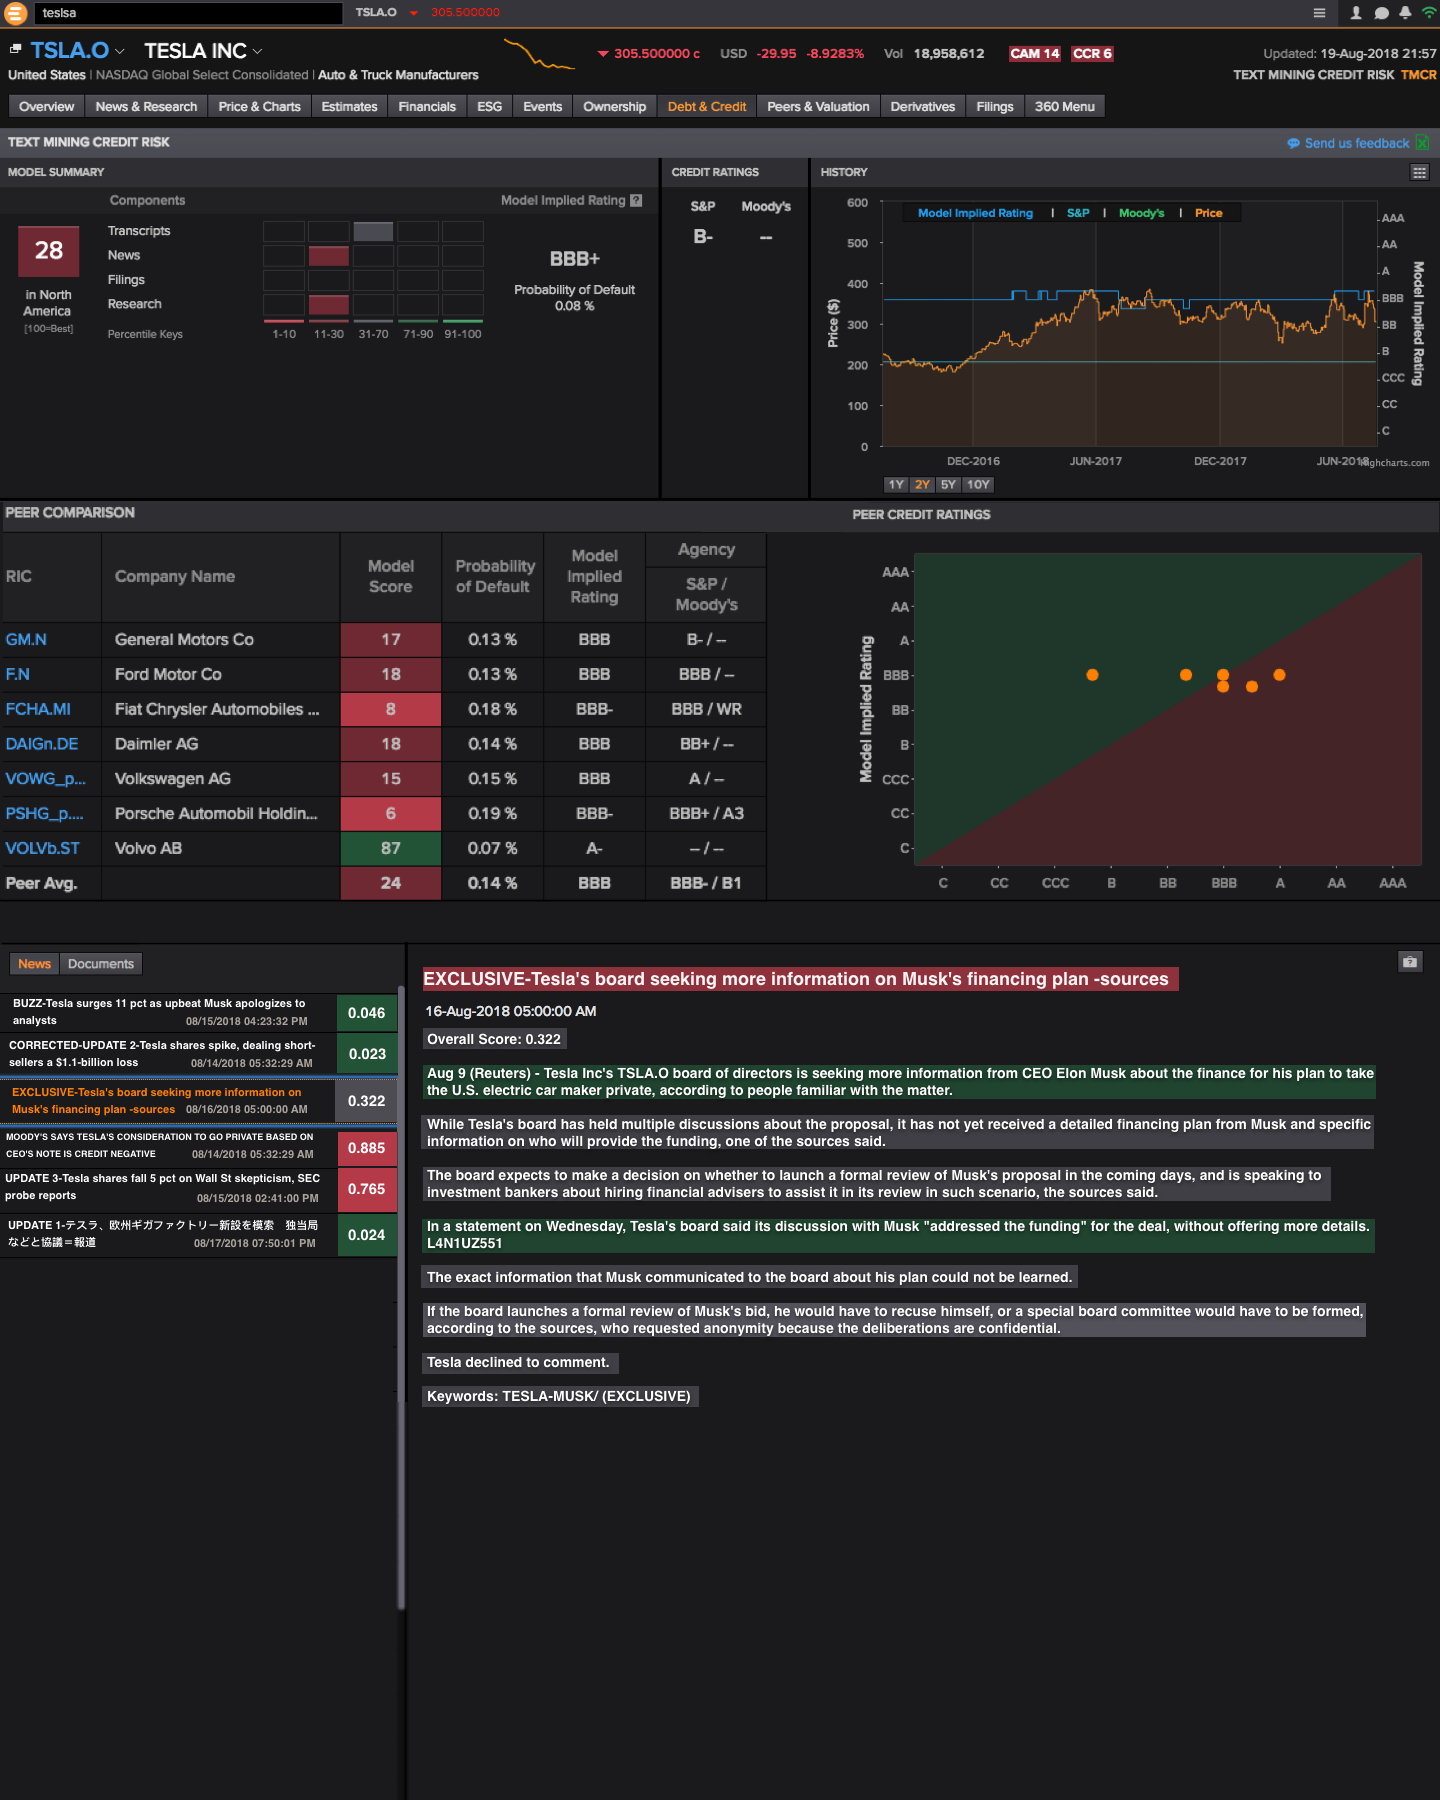Click Send us feedback link
Image resolution: width=1440 pixels, height=1800 pixels.
pyautogui.click(x=1356, y=144)
